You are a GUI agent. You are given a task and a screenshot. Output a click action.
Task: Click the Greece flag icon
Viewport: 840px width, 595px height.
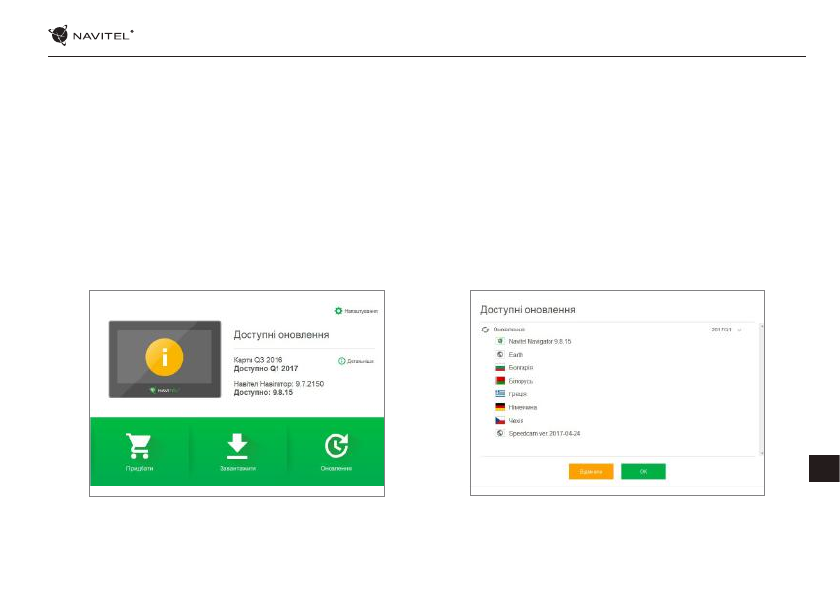coord(500,394)
